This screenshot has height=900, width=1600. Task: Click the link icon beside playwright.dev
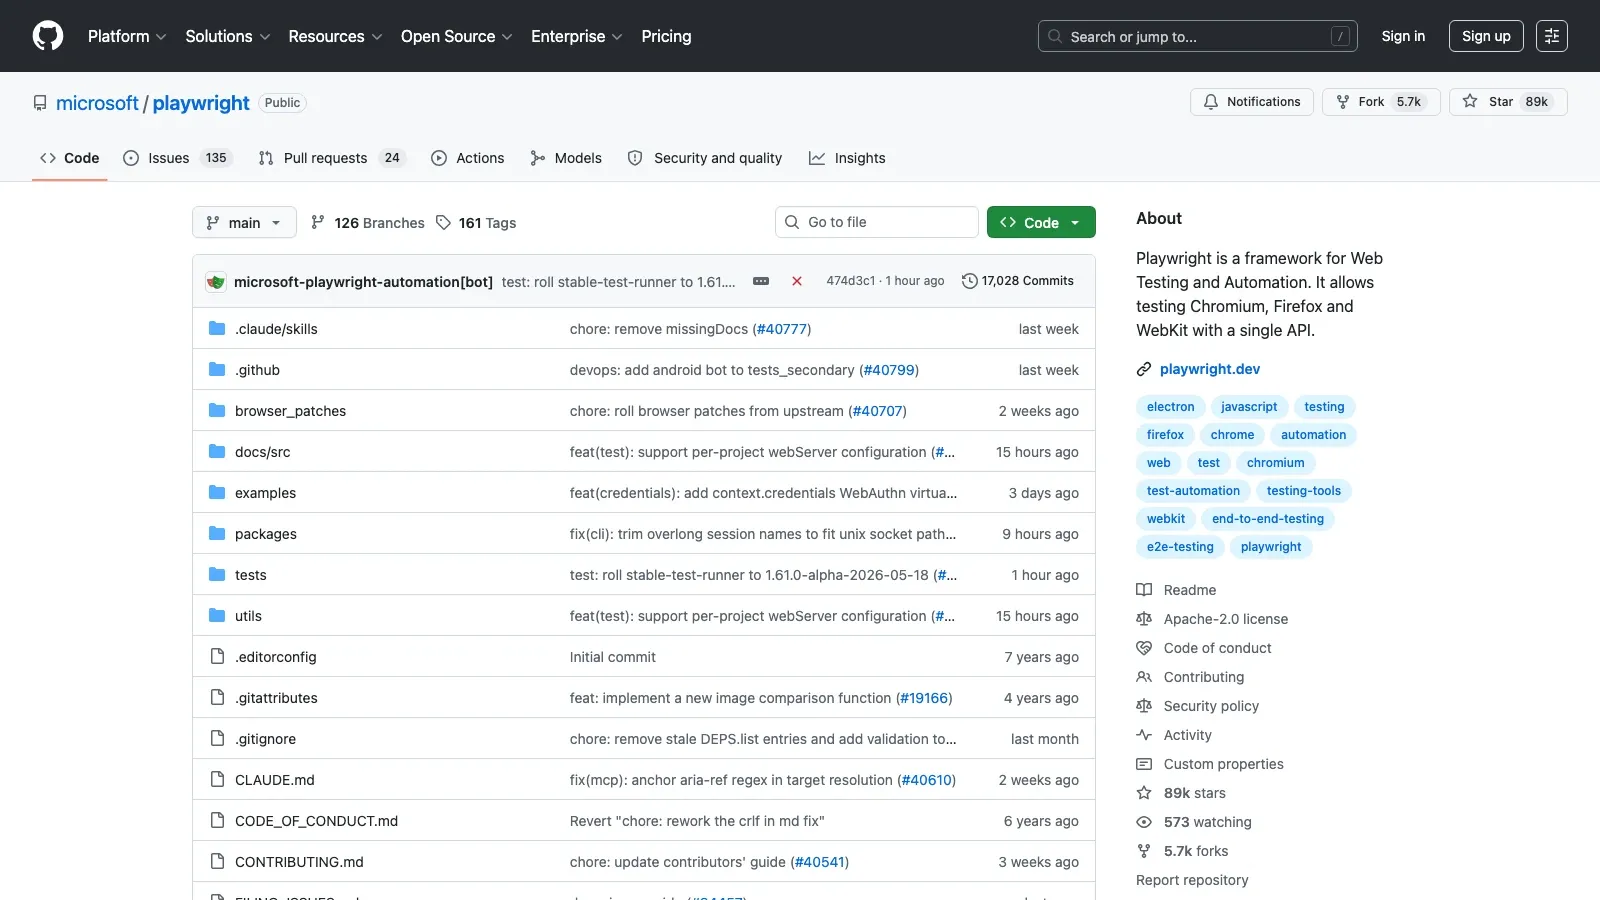[1144, 369]
